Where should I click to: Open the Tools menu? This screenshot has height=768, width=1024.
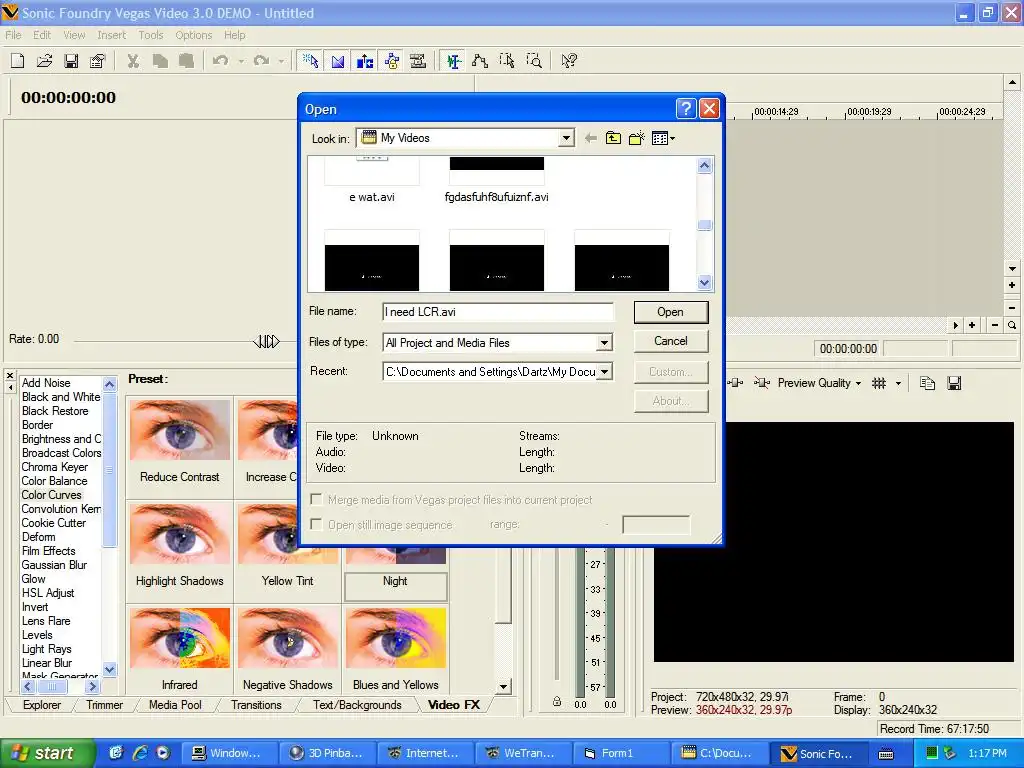click(151, 35)
